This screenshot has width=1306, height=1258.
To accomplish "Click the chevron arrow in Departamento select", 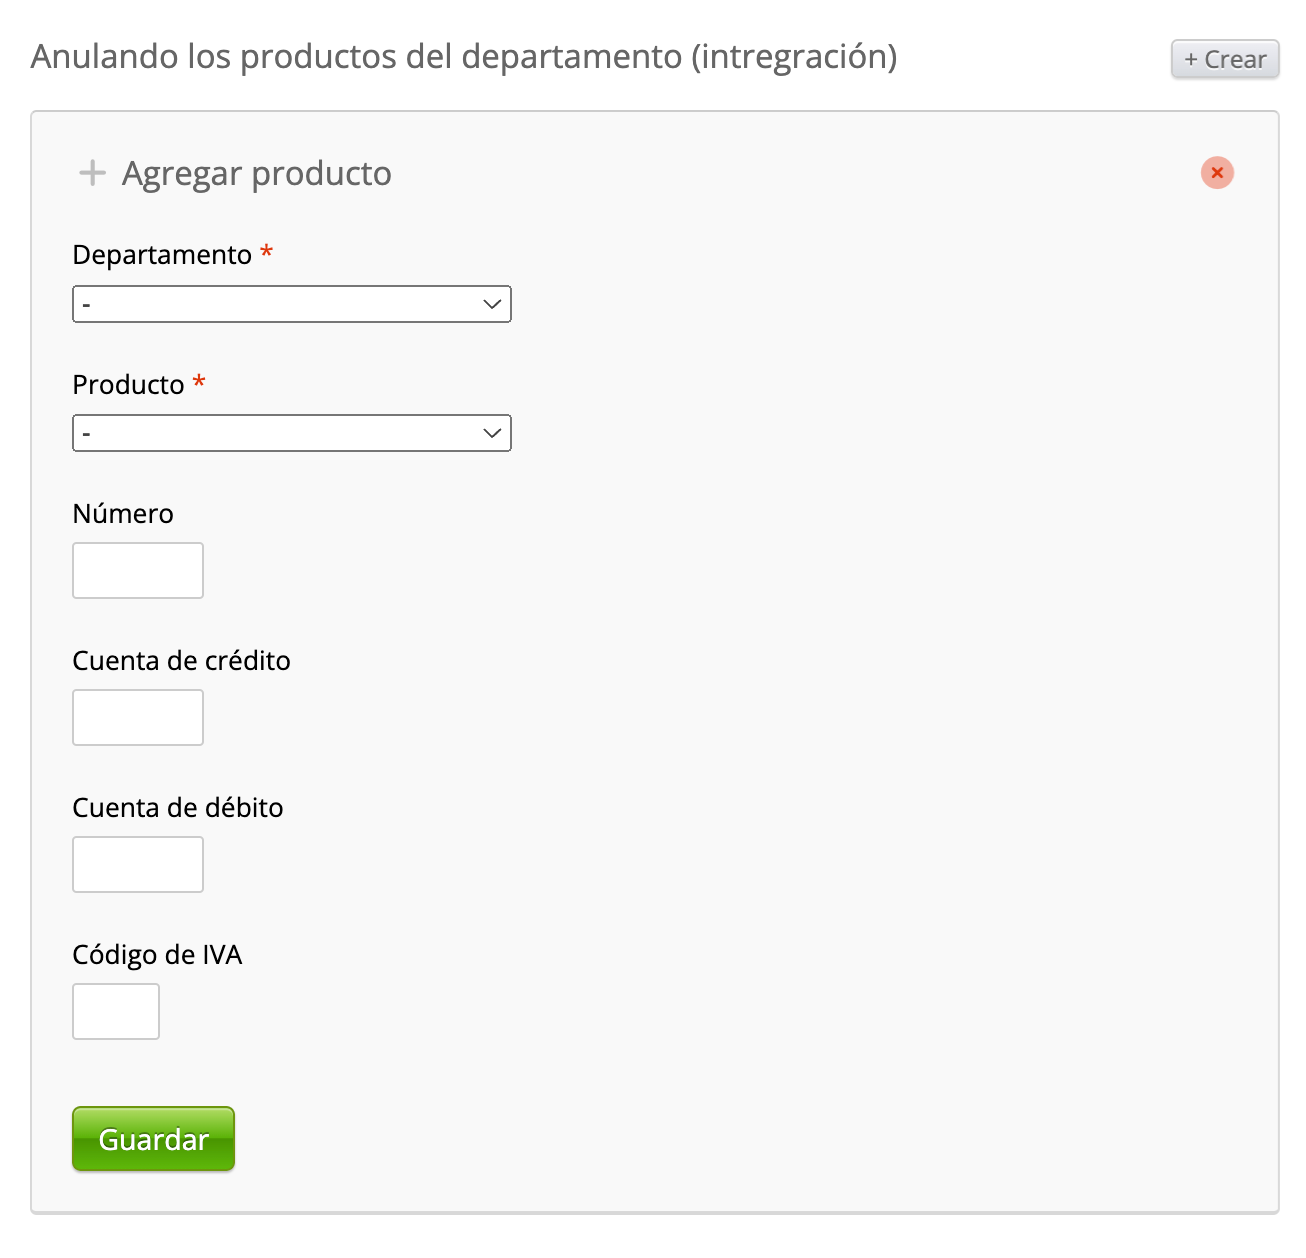I will [x=492, y=304].
